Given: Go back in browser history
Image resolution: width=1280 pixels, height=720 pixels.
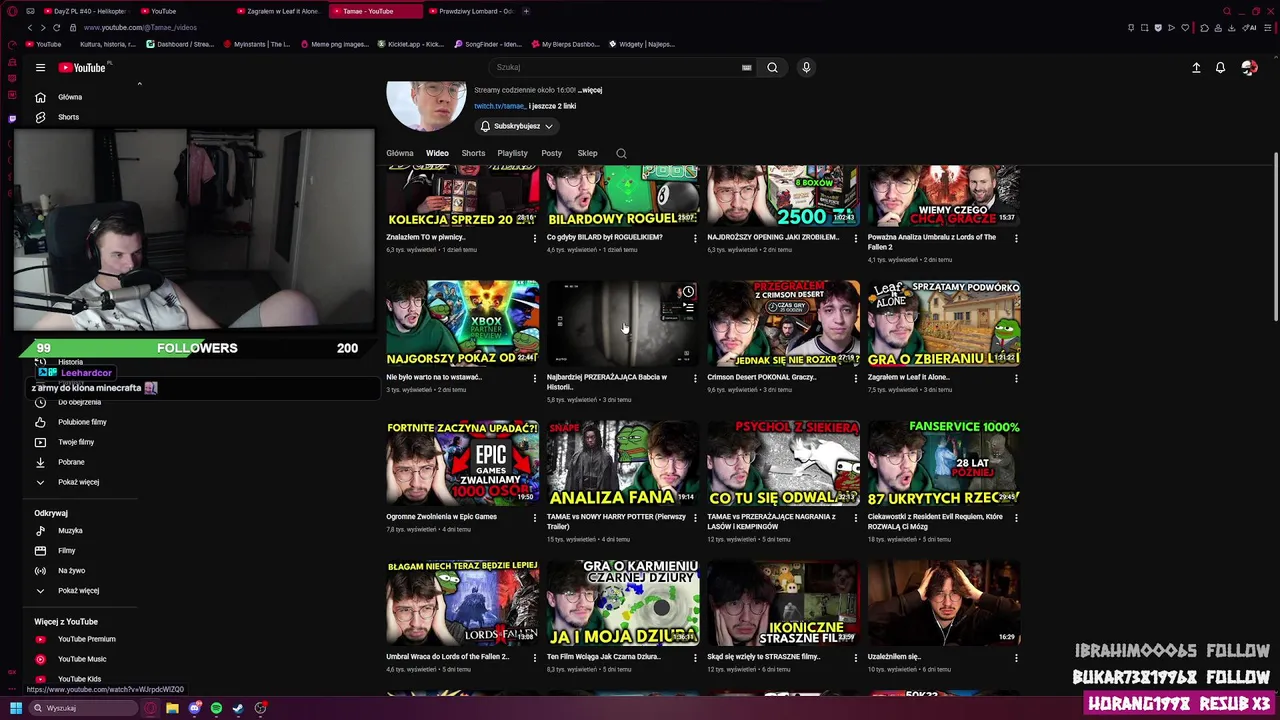Looking at the screenshot, I should (30, 27).
